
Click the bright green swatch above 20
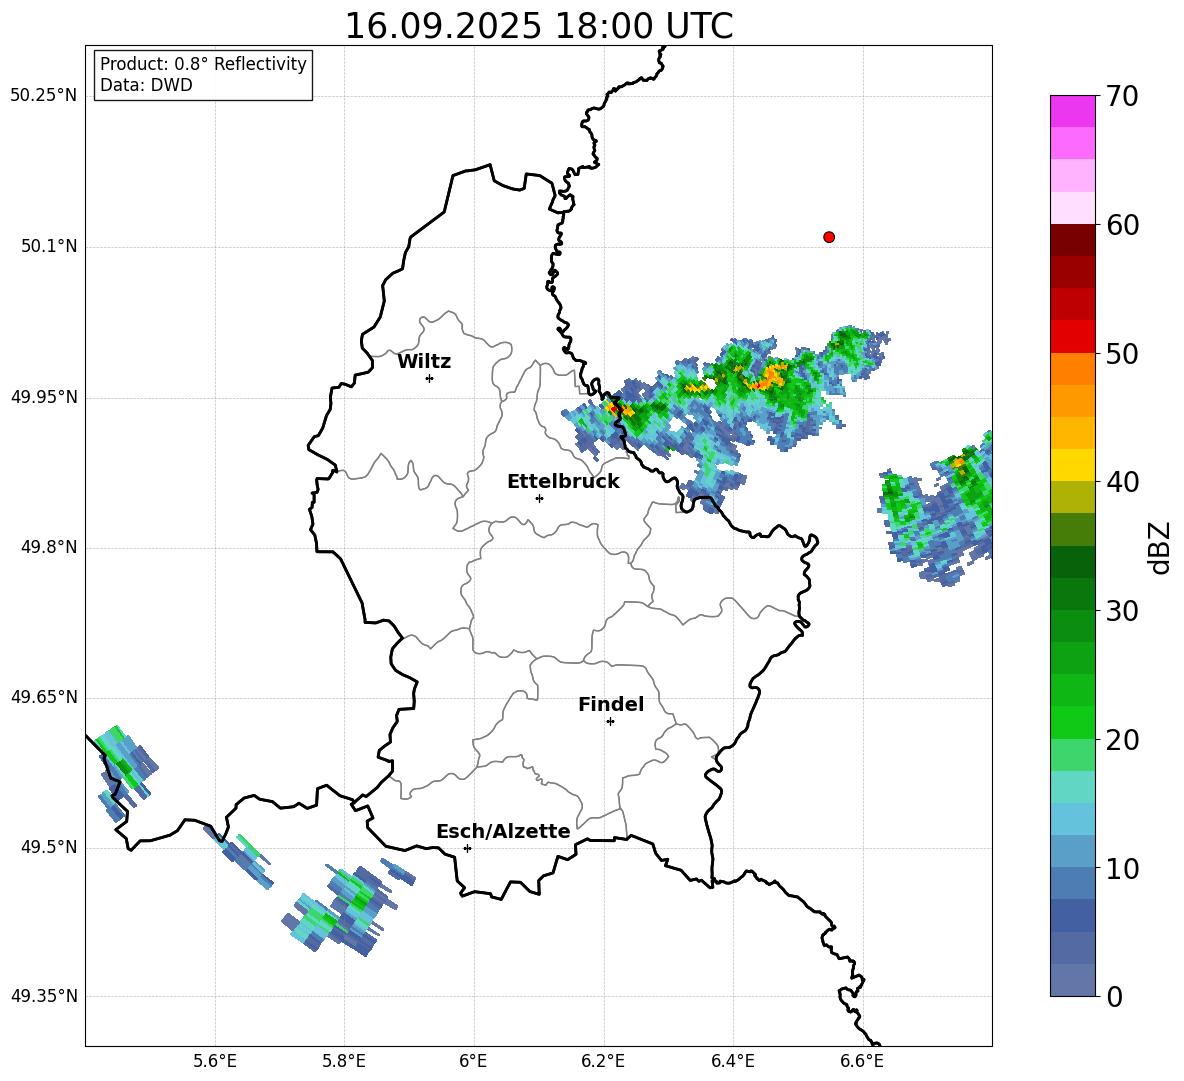1073,723
